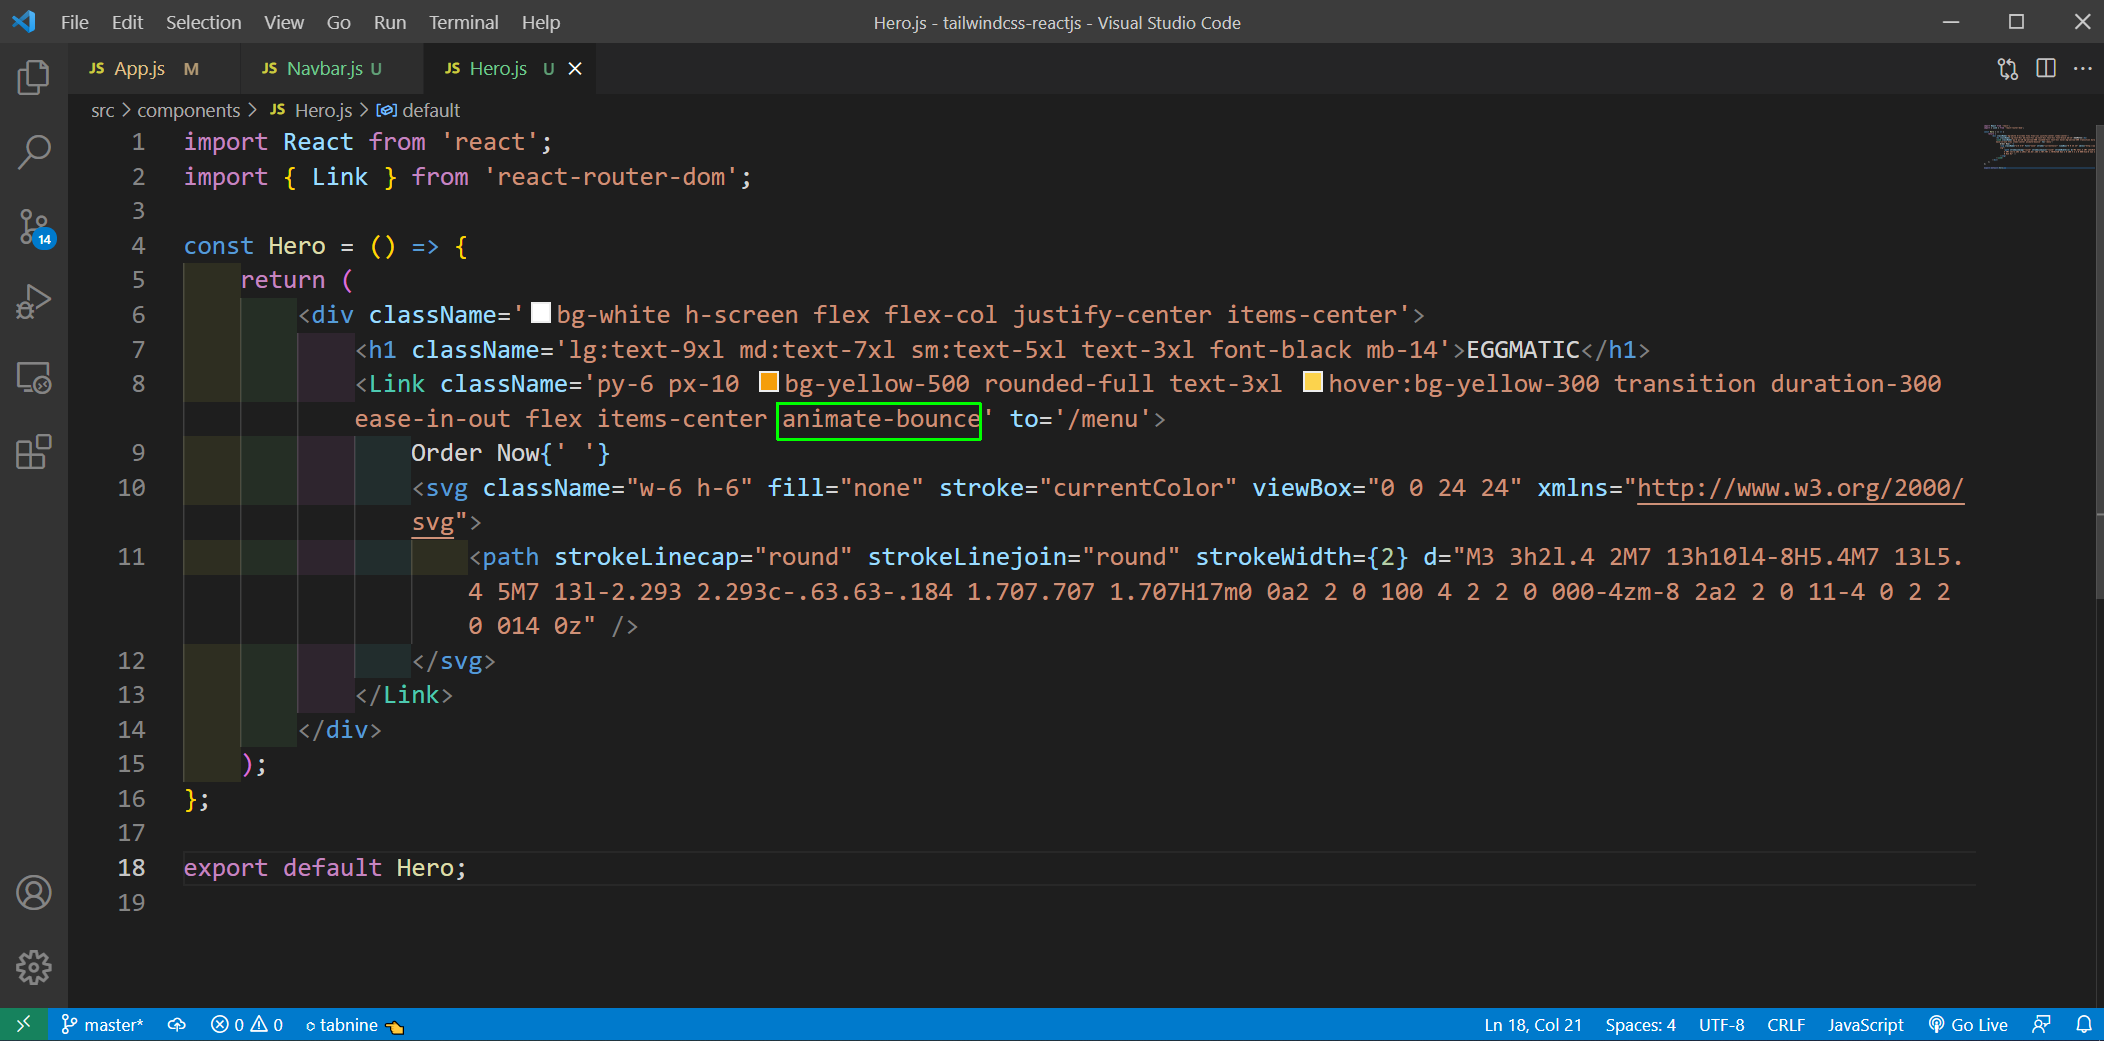Viewport: 2104px width, 1041px height.
Task: Open Manage gear menu
Action: [34, 967]
